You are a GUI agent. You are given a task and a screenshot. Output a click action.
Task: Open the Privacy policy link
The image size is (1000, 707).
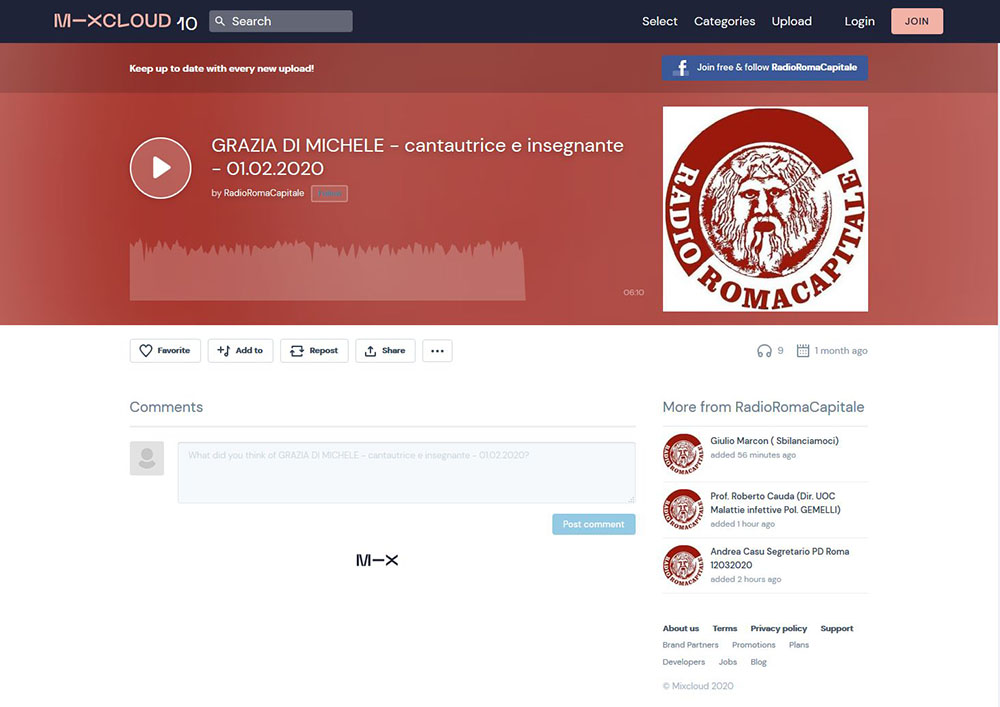(779, 629)
